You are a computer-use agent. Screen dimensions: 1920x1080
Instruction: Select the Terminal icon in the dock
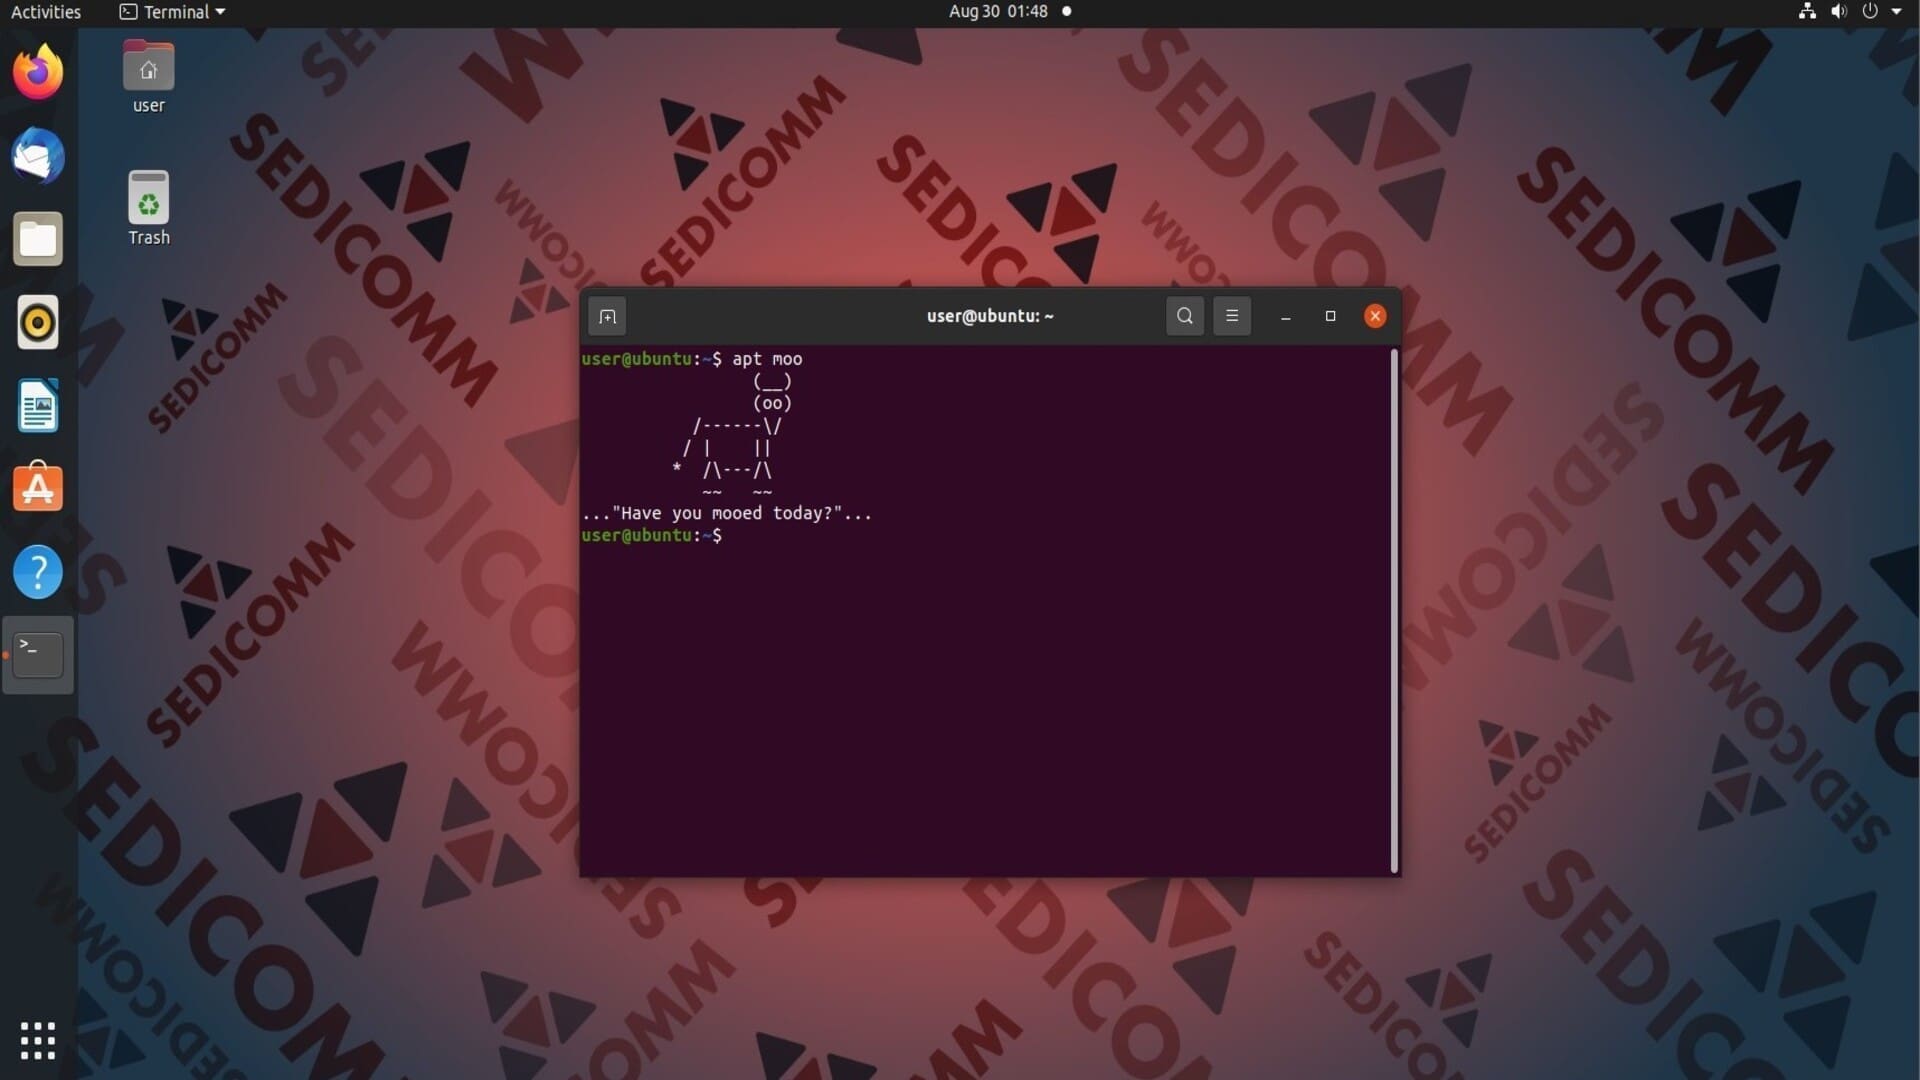coord(38,655)
